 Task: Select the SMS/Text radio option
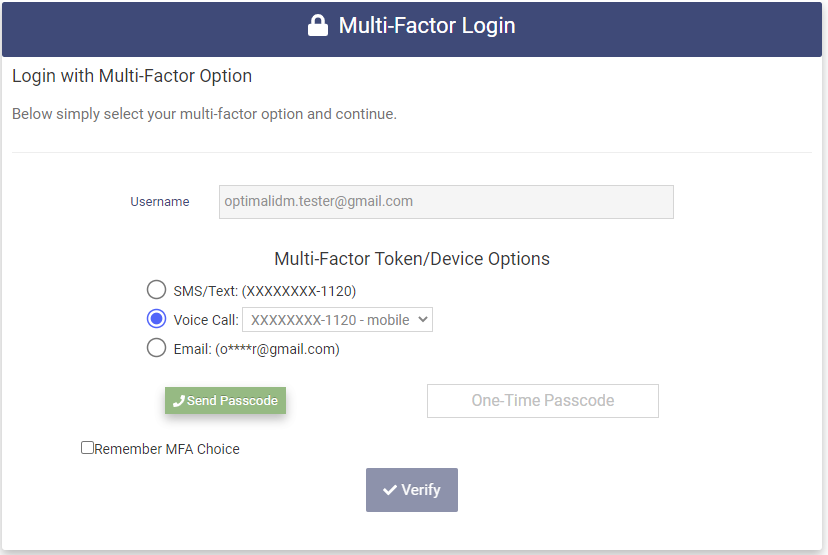tap(156, 290)
